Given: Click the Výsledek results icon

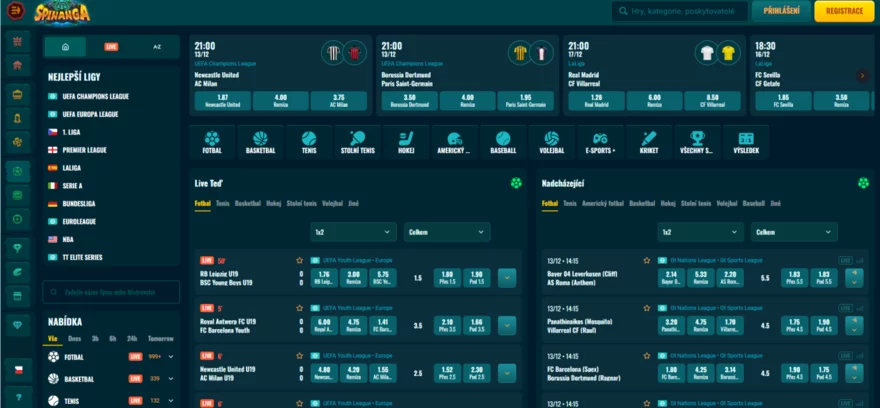Looking at the screenshot, I should [x=745, y=142].
